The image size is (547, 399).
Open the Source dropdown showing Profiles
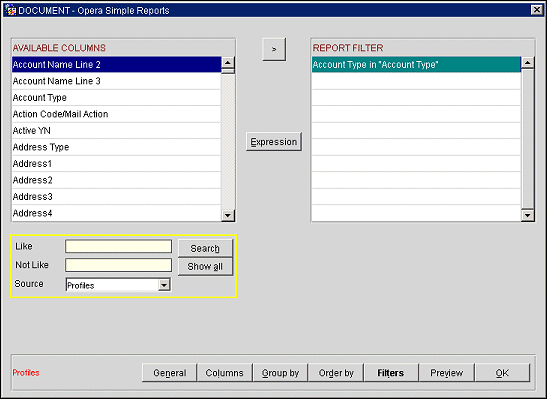click(x=118, y=285)
